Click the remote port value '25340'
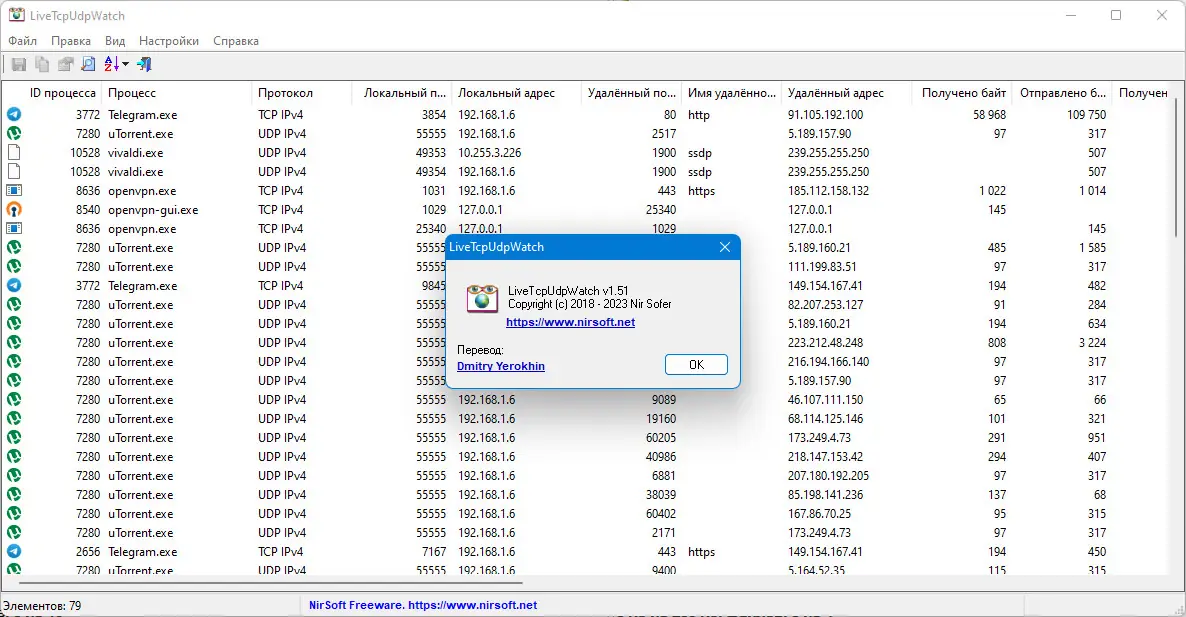The width and height of the screenshot is (1186, 617). pos(661,209)
